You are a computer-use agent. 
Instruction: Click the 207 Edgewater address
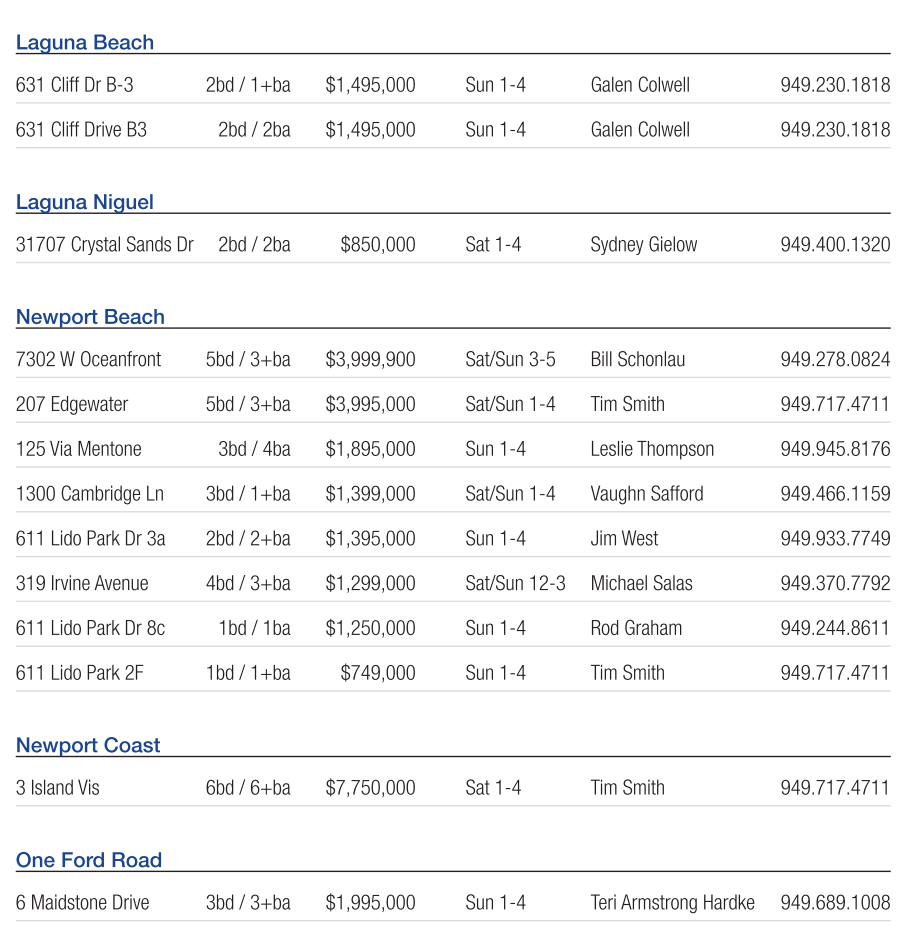click(x=72, y=404)
